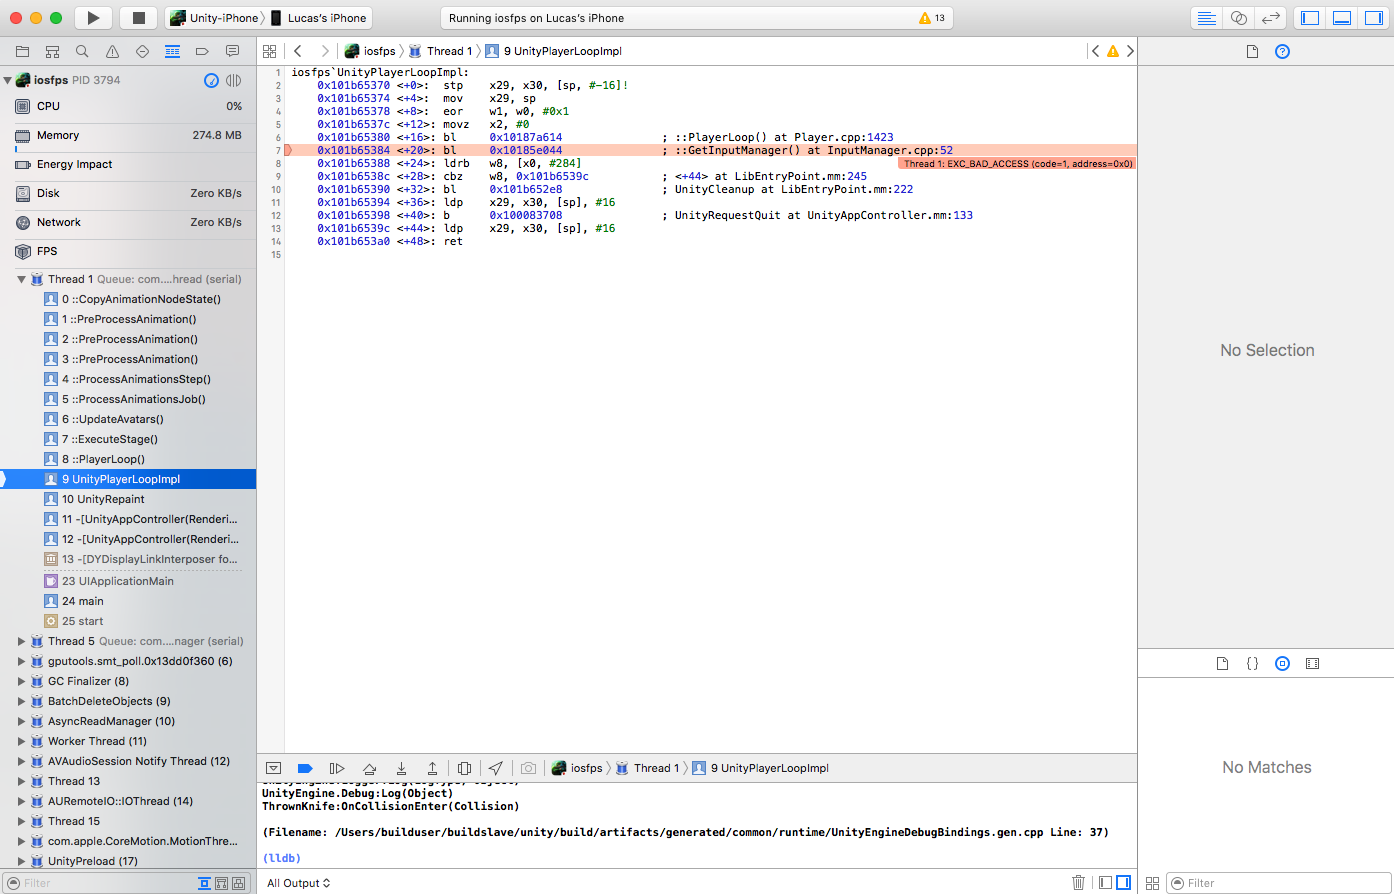Expand Thread 5 in debug navigator

point(21,641)
